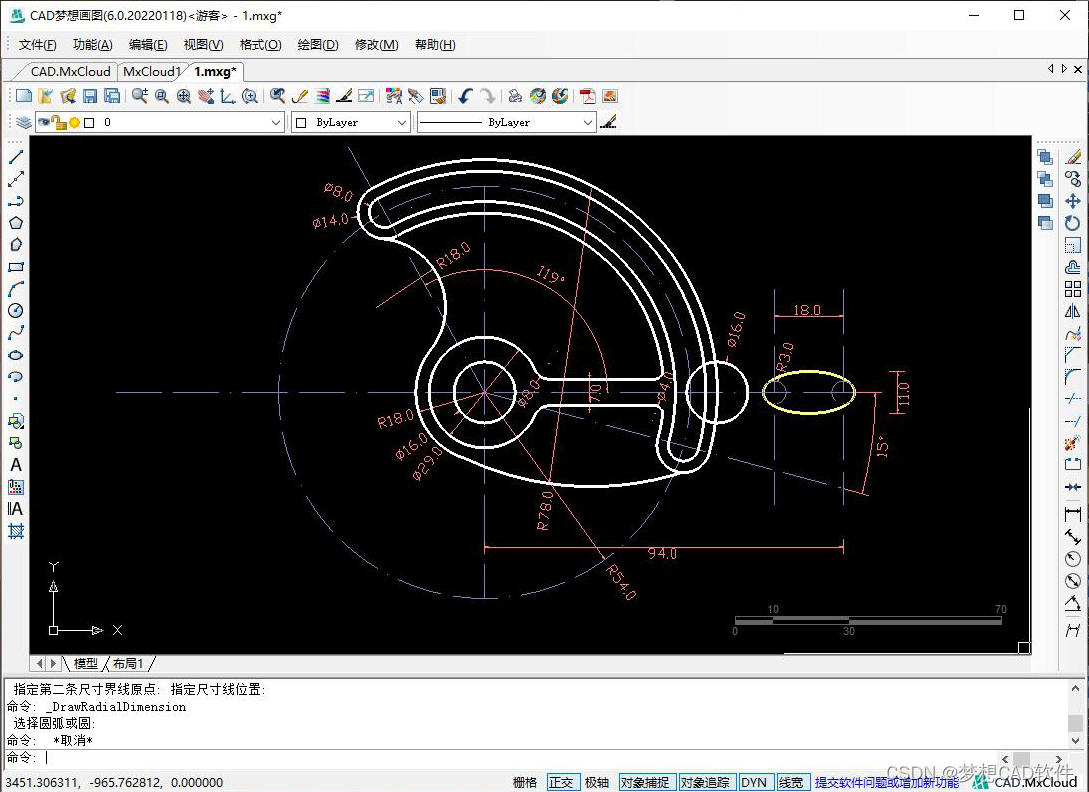Open the 帮助(H) menu
Viewport: 1089px width, 792px height.
pos(435,44)
